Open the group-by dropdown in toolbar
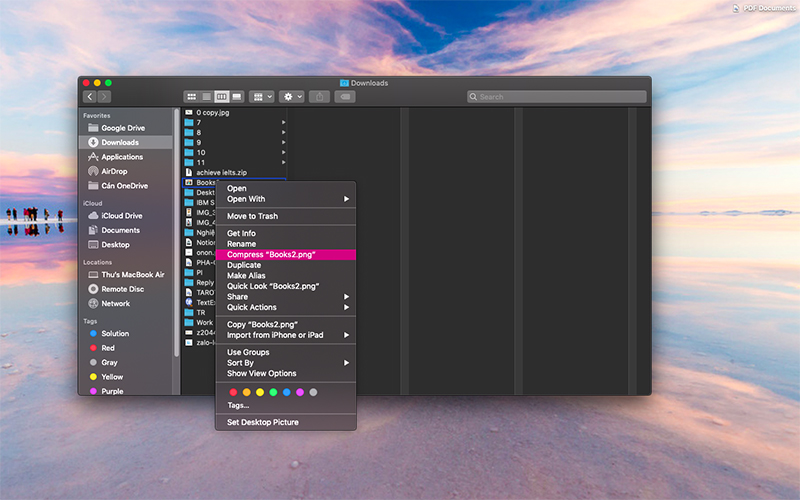The width and height of the screenshot is (800, 500). [263, 97]
